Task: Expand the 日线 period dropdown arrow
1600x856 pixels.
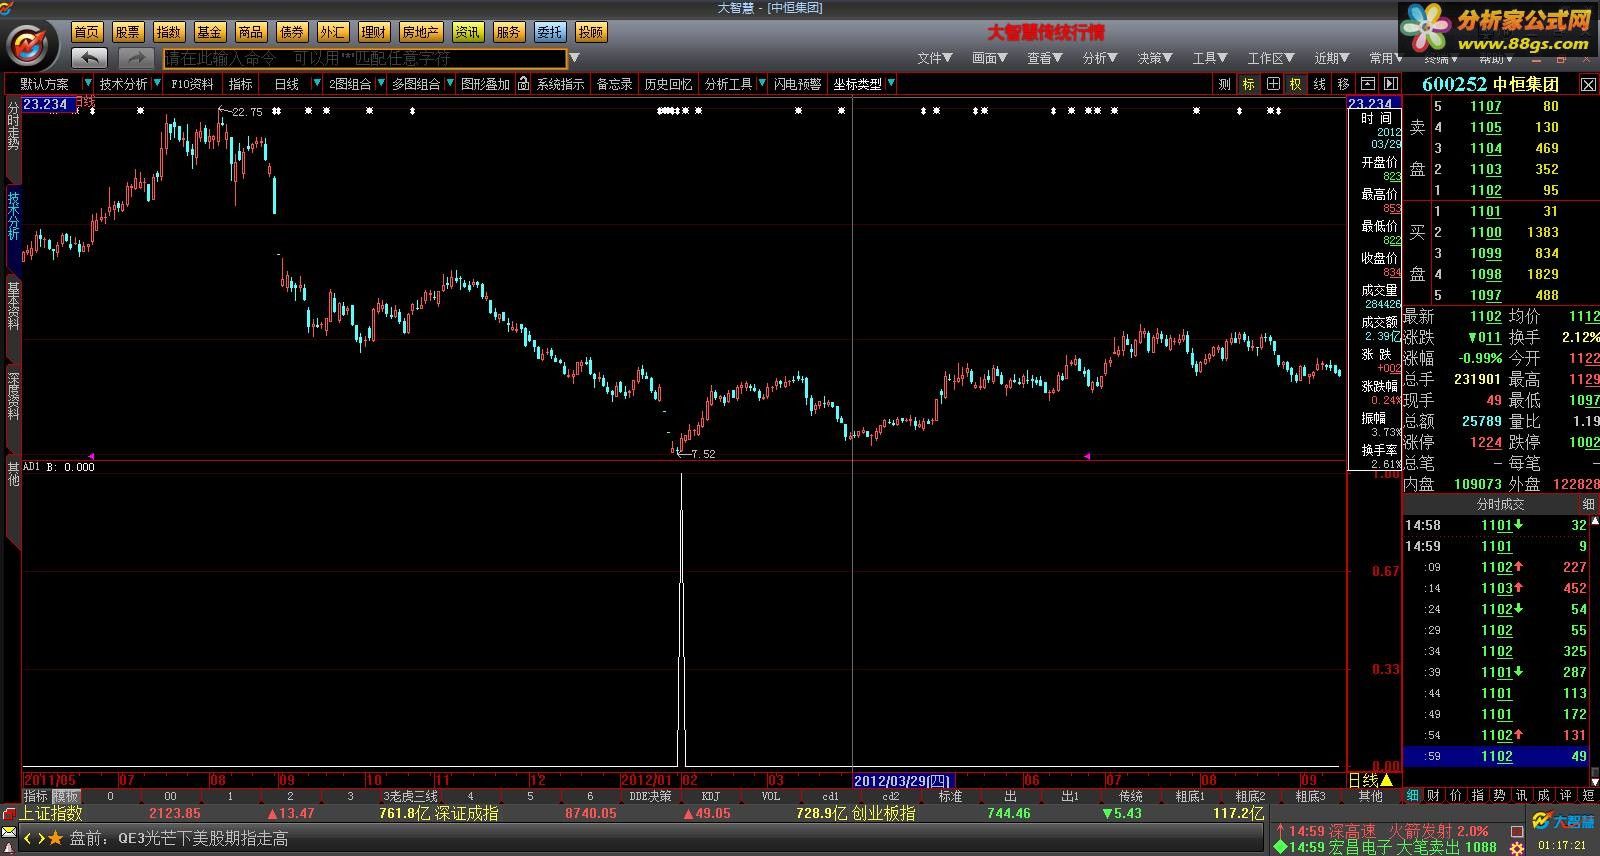Action: point(317,84)
